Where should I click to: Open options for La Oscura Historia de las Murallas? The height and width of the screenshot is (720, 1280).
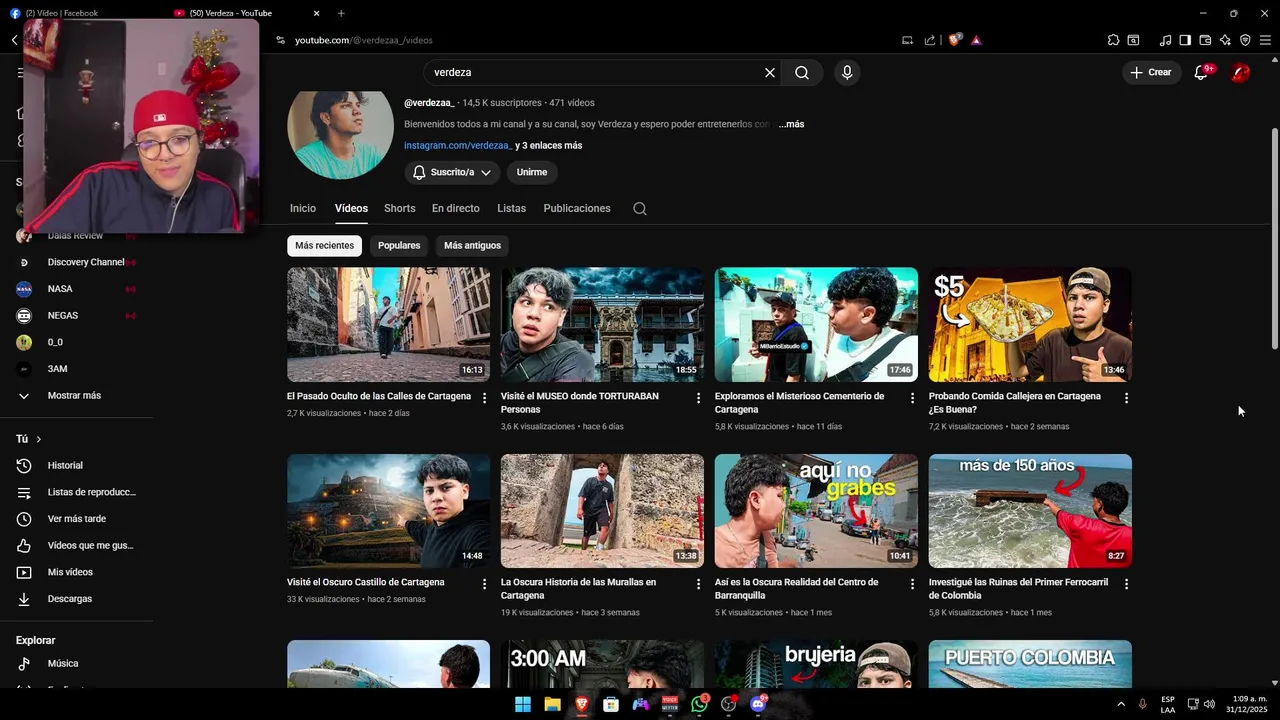pos(699,584)
